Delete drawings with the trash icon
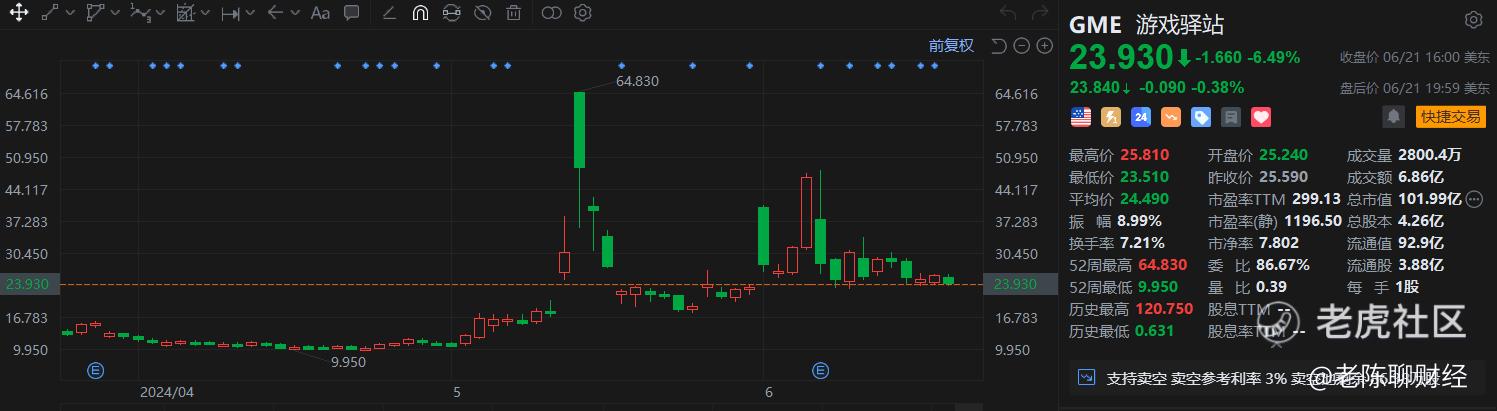This screenshot has width=1497, height=411. [513, 13]
